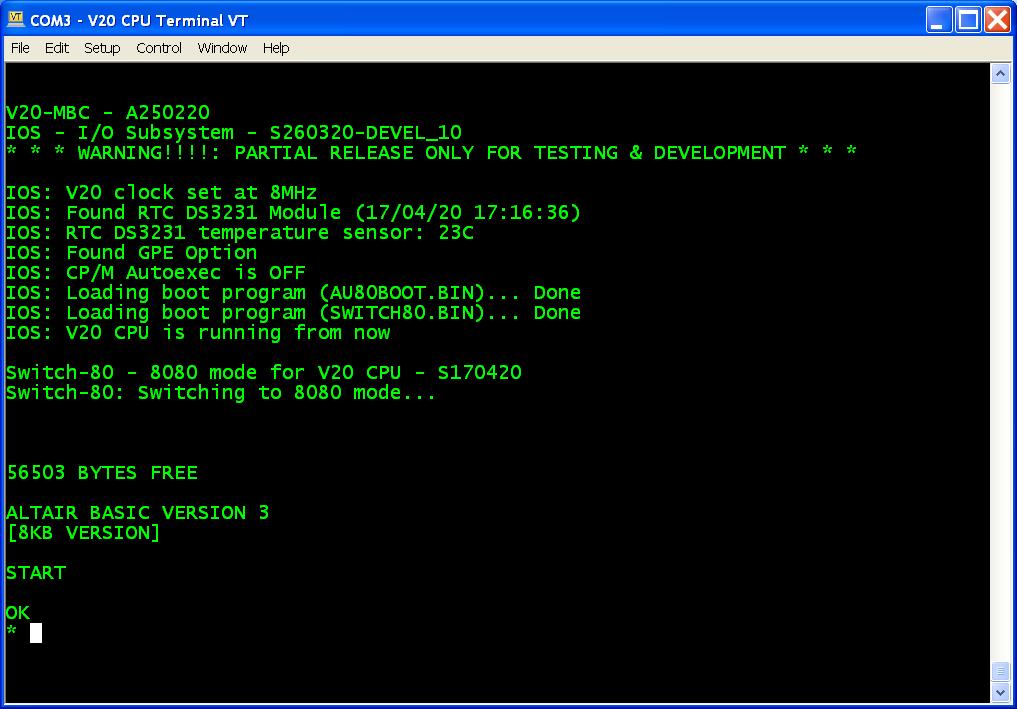Viewport: 1017px width, 709px height.
Task: Click 'Switch-80 - 8080 mode for V20 CPU' line
Action: [263, 372]
